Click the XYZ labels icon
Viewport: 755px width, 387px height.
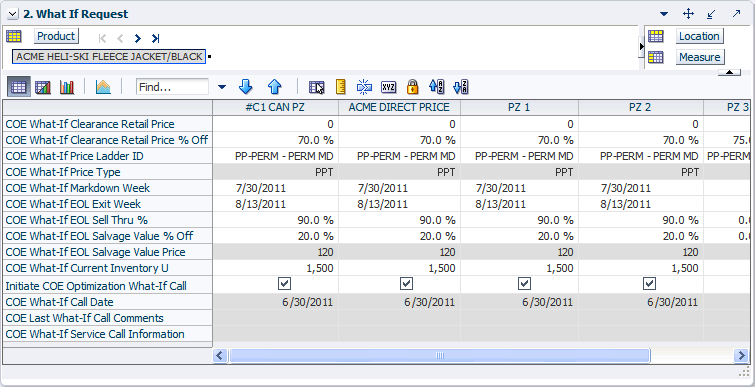coord(388,87)
